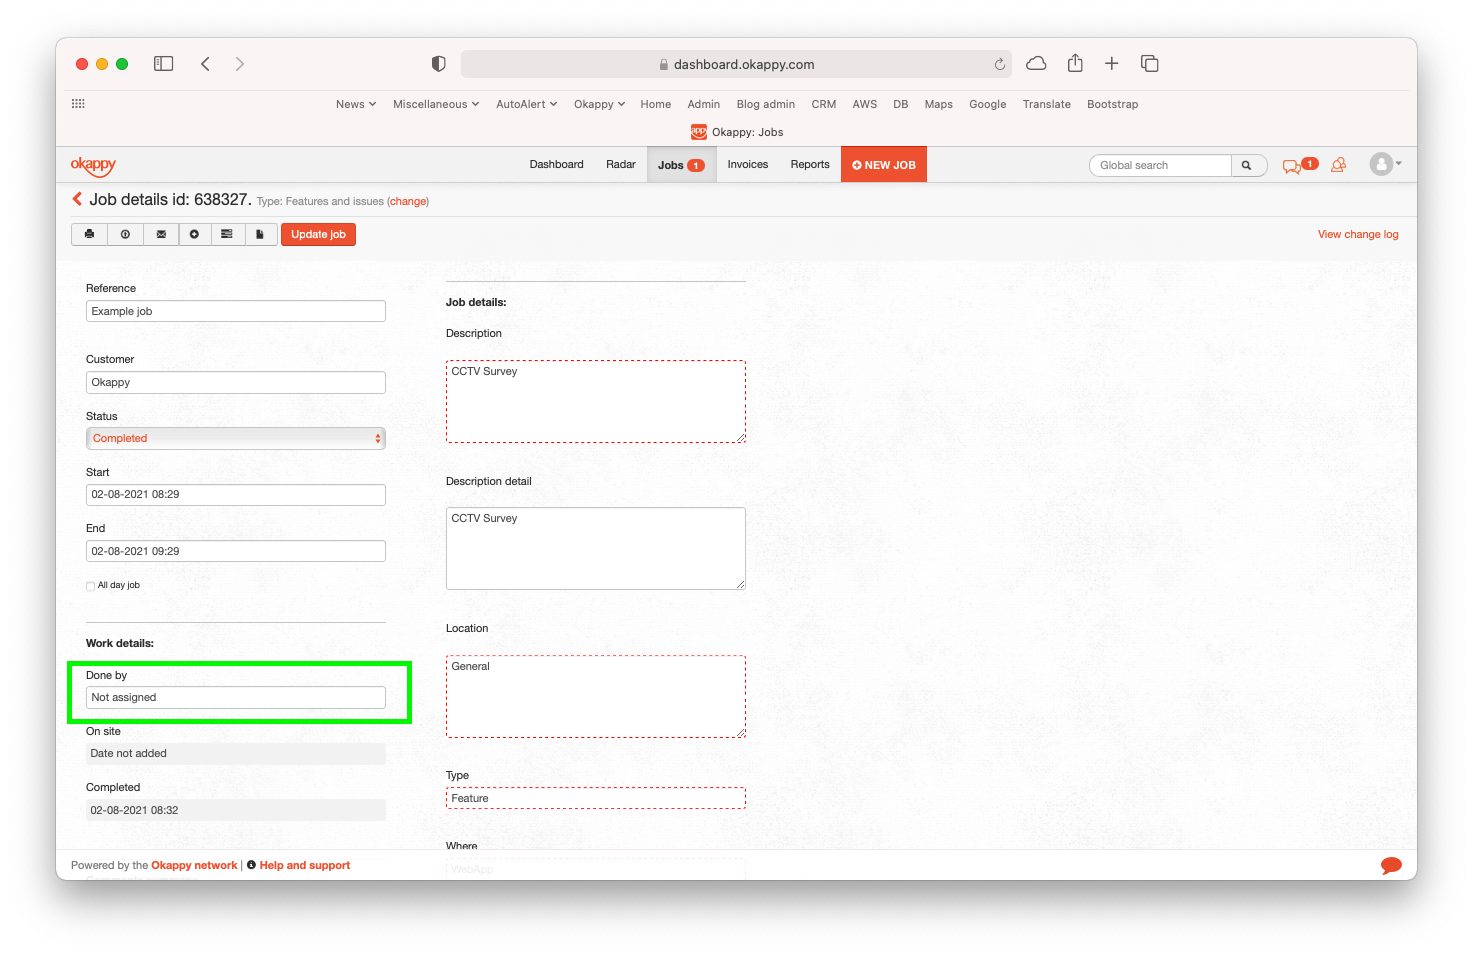Screen dimensions: 1473x954
Task: Click the Type field showing Feature
Action: pos(596,798)
